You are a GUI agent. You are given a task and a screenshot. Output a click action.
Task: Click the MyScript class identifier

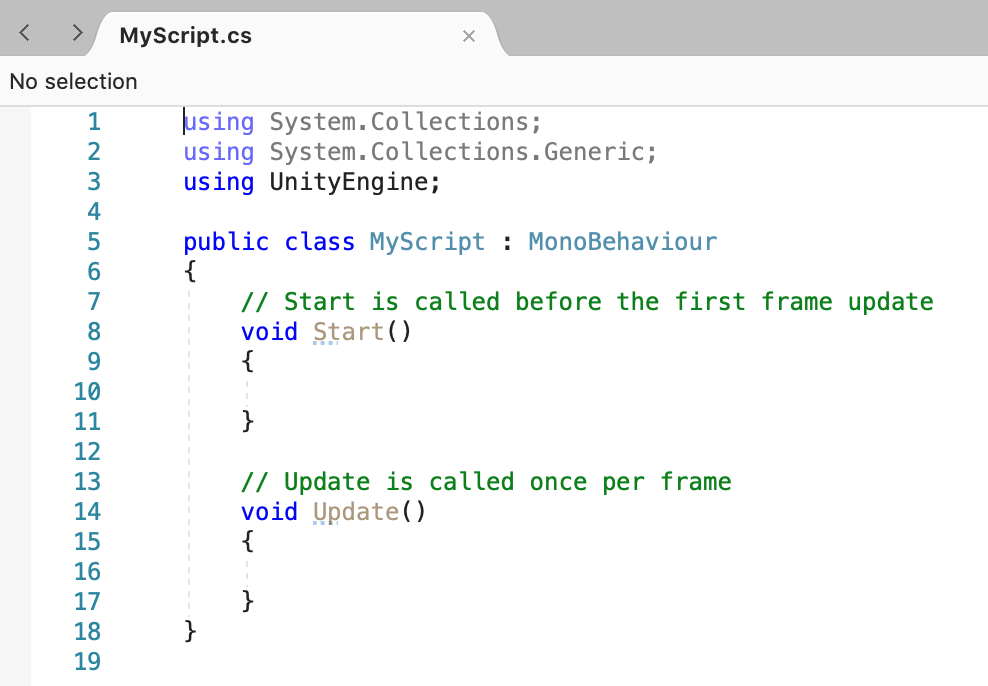point(427,241)
